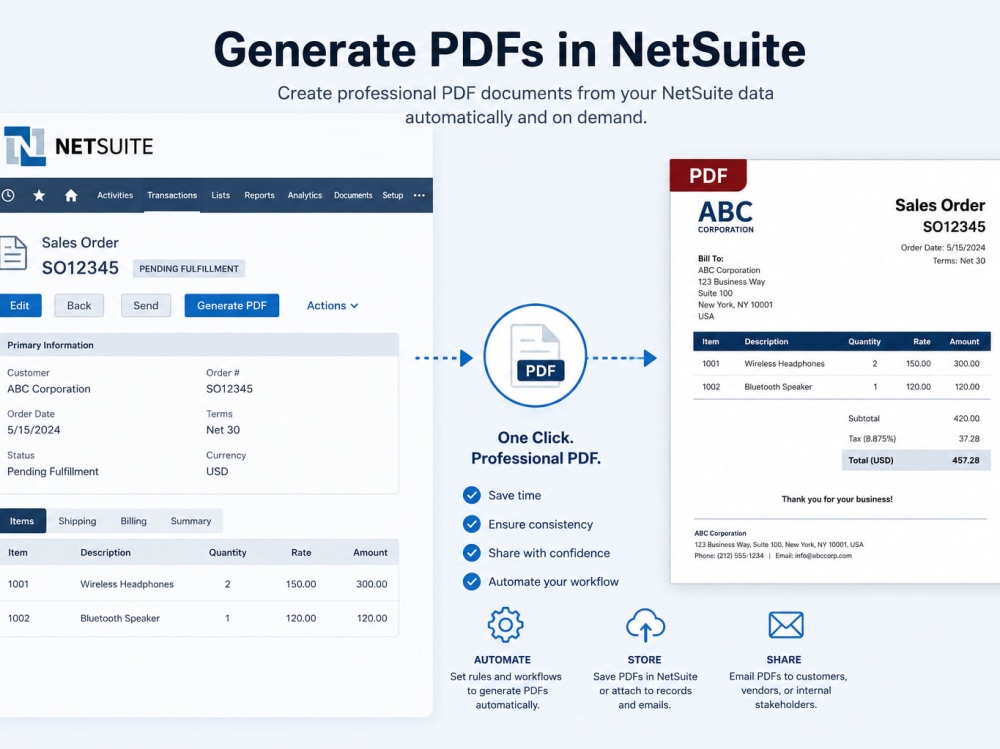The height and width of the screenshot is (749, 1000).
Task: Click item 1002 in the NetSuite items table
Action: click(x=18, y=618)
